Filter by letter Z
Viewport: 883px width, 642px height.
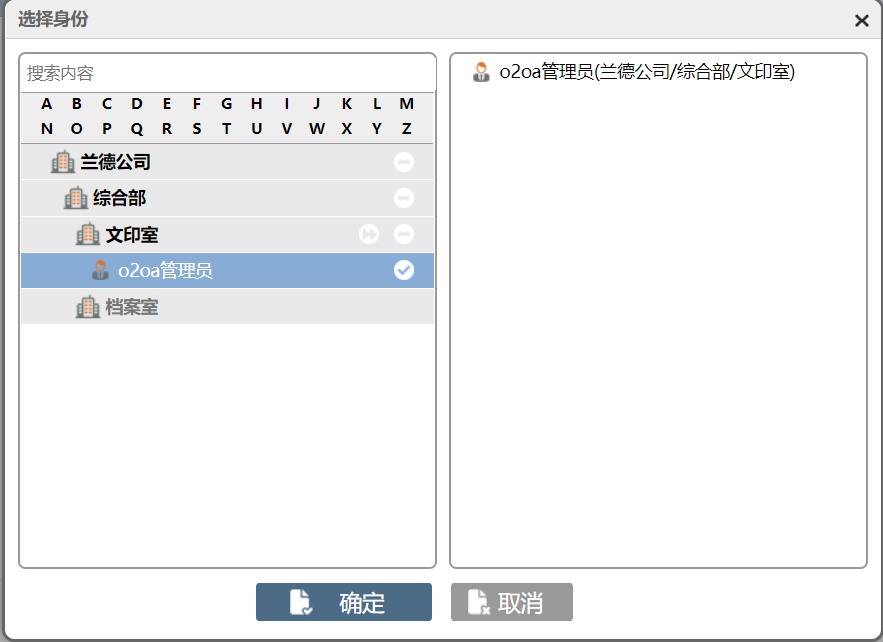tap(407, 129)
